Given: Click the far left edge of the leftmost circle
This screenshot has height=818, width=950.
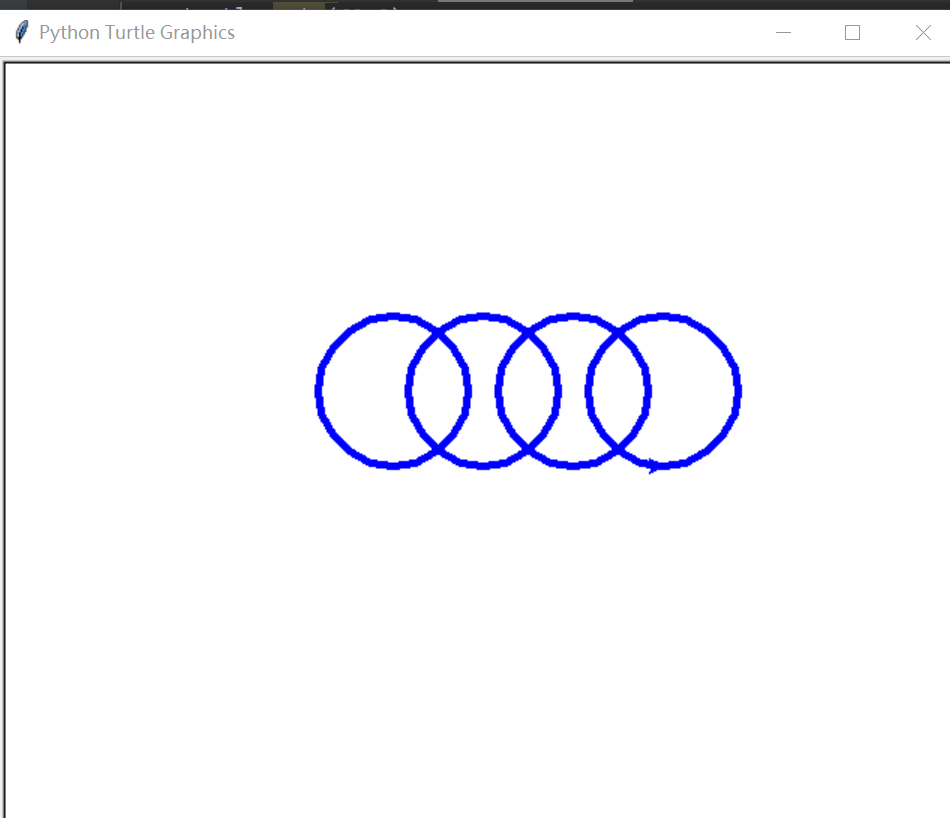Looking at the screenshot, I should point(318,391).
